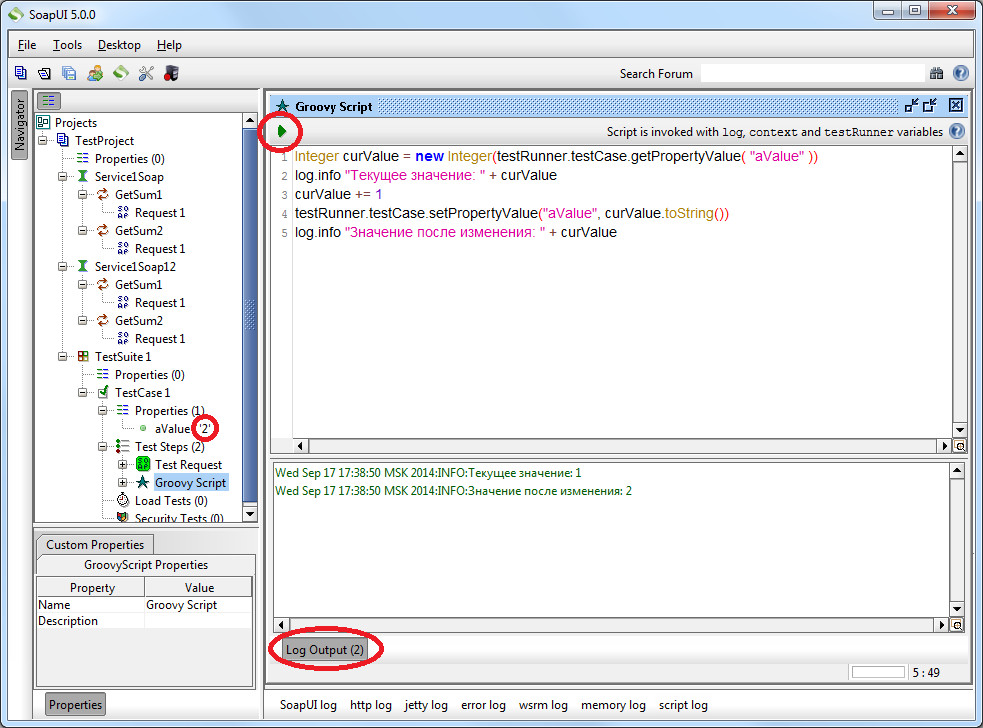983x728 pixels.
Task: Open the Tools menu
Action: (67, 45)
